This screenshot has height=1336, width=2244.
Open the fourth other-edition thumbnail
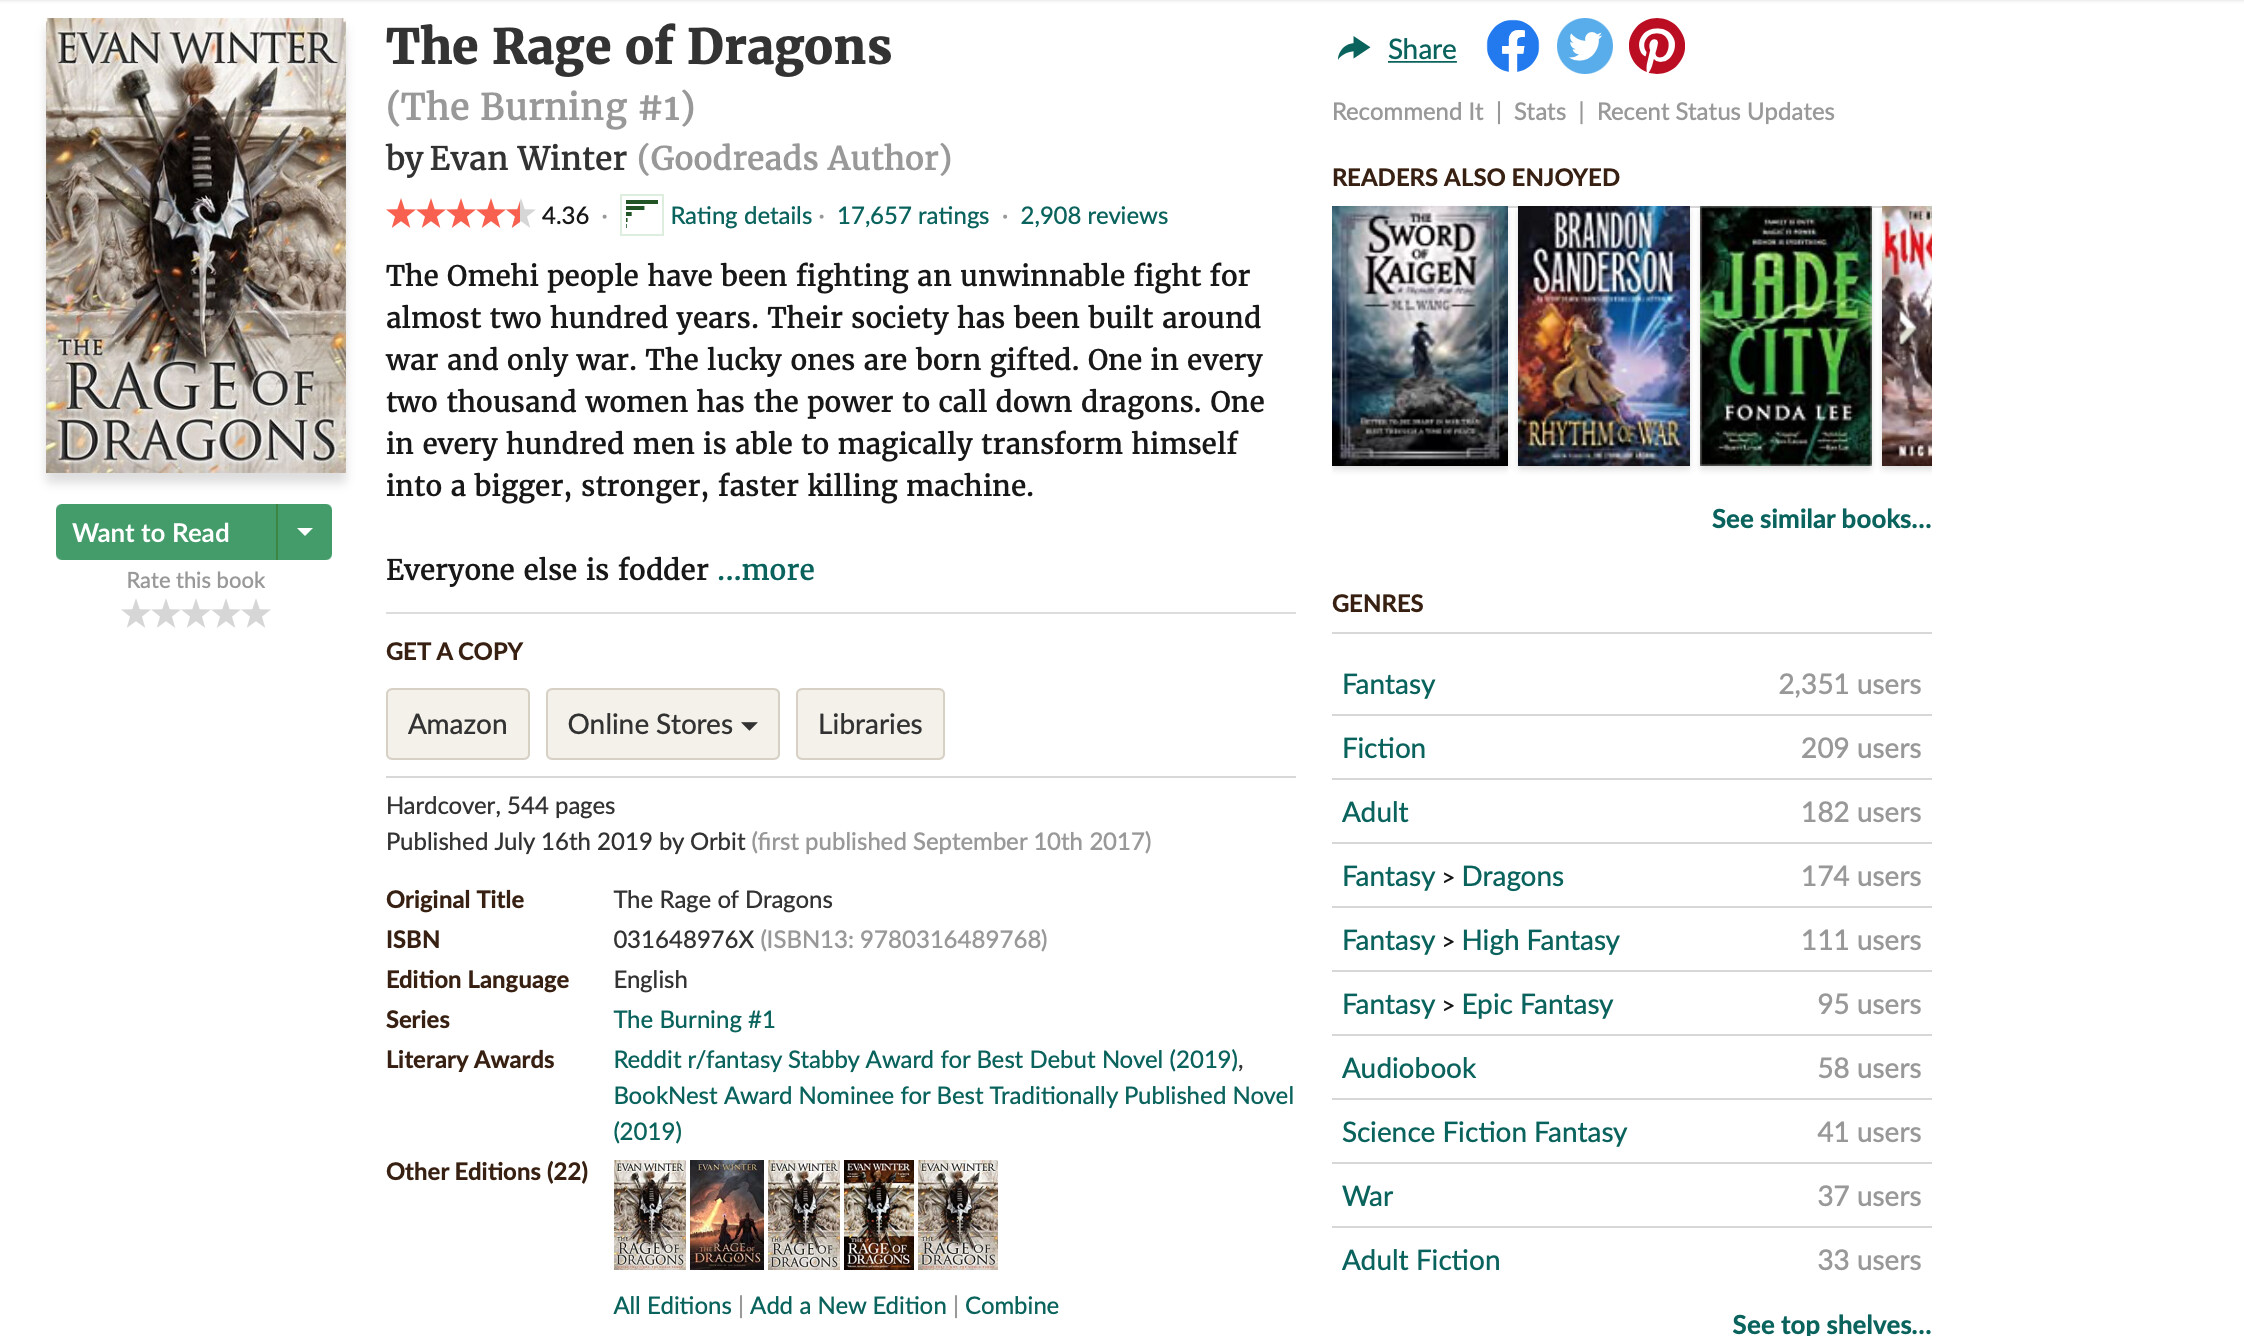pos(878,1215)
